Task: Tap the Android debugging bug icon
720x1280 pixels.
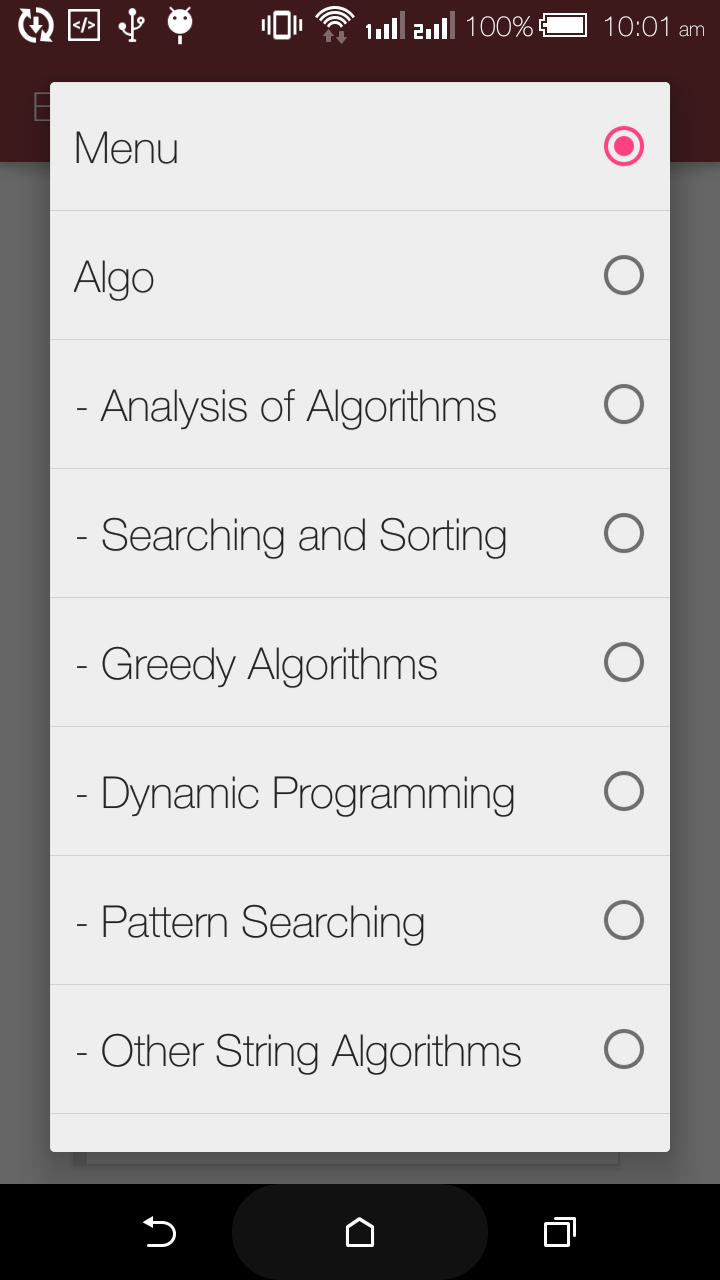Action: 180,26
